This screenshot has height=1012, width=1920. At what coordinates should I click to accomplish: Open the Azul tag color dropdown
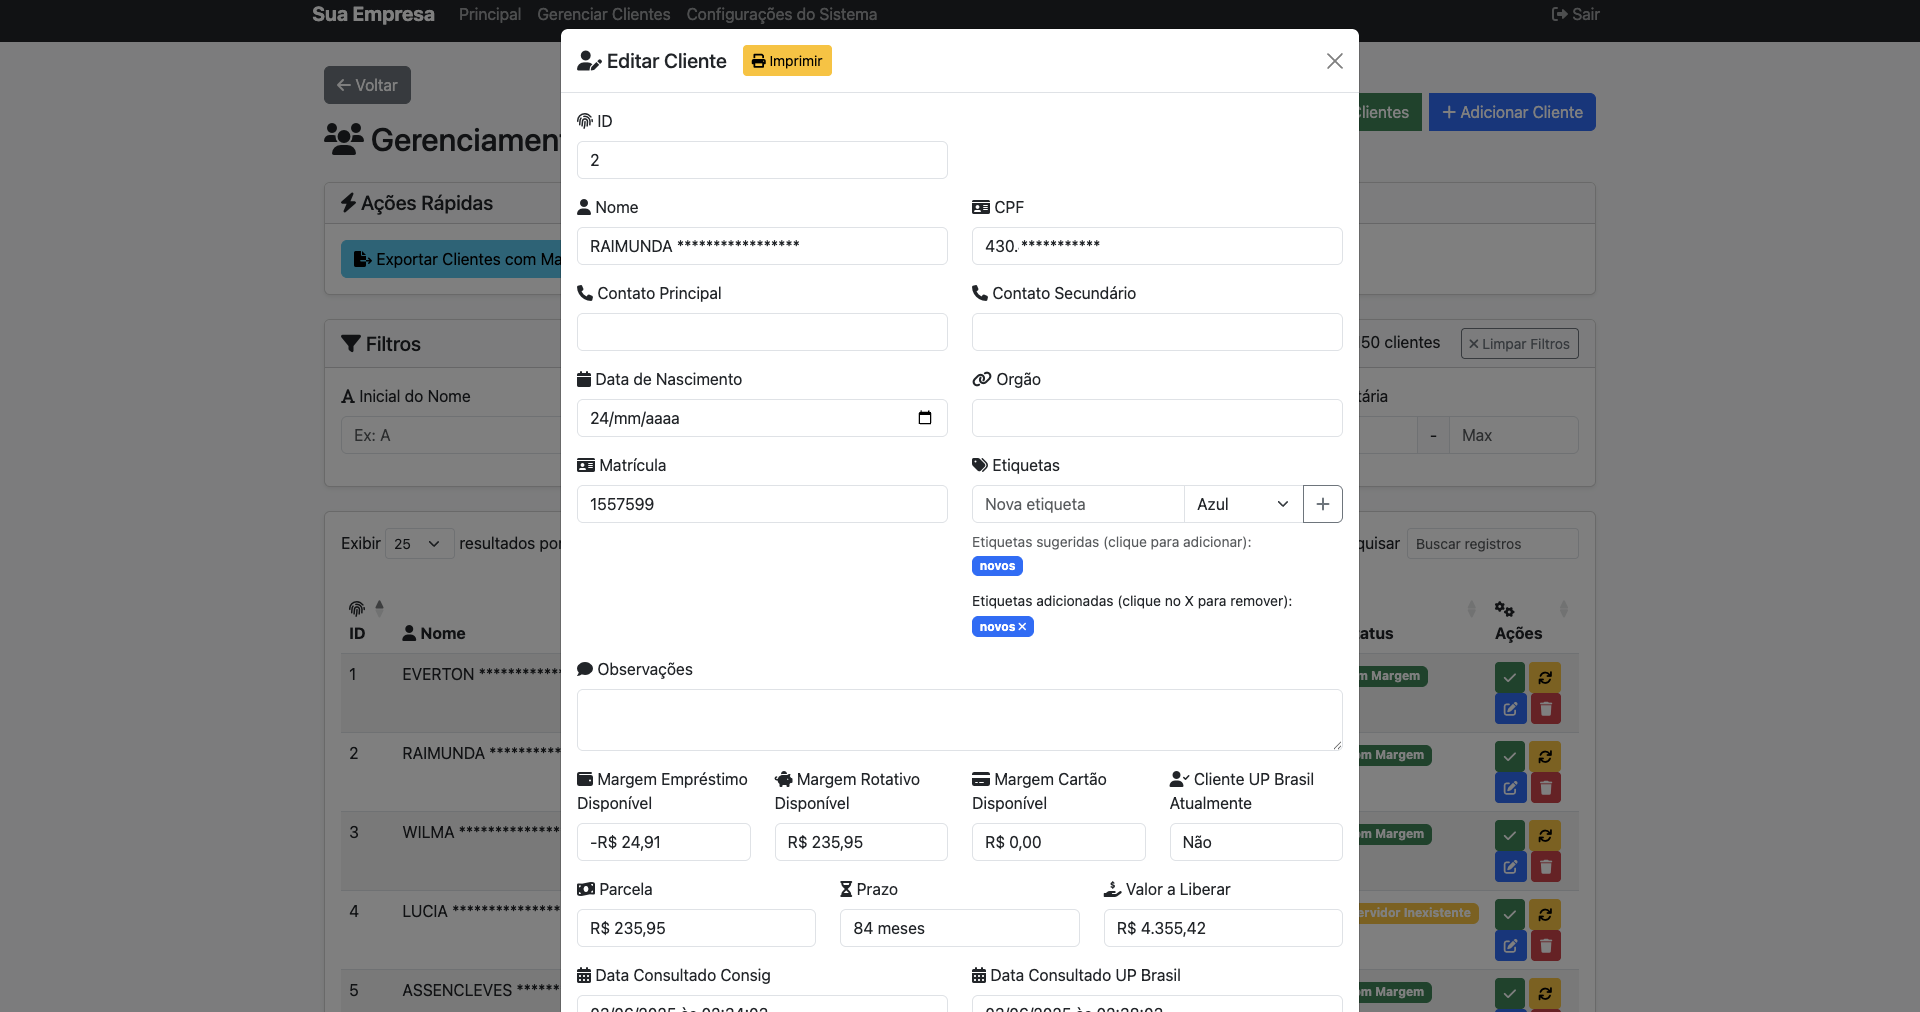[1242, 504]
